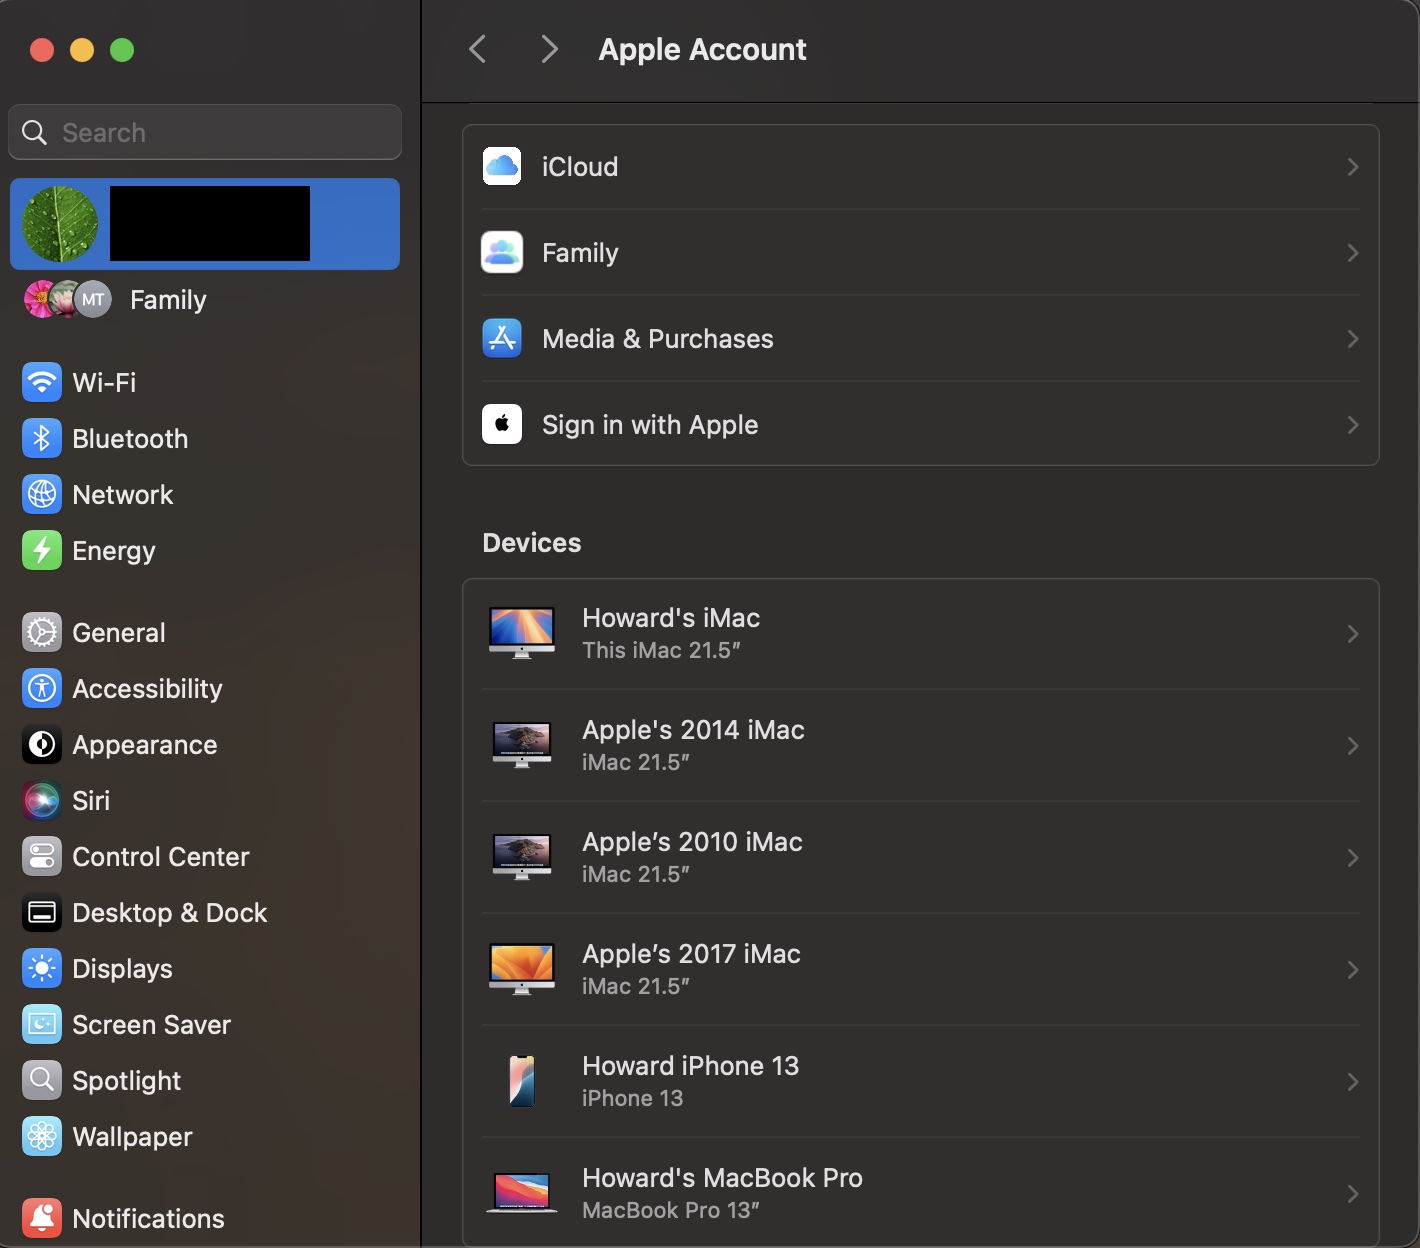Click the Control Center toggles icon
The height and width of the screenshot is (1248, 1420).
coord(42,856)
